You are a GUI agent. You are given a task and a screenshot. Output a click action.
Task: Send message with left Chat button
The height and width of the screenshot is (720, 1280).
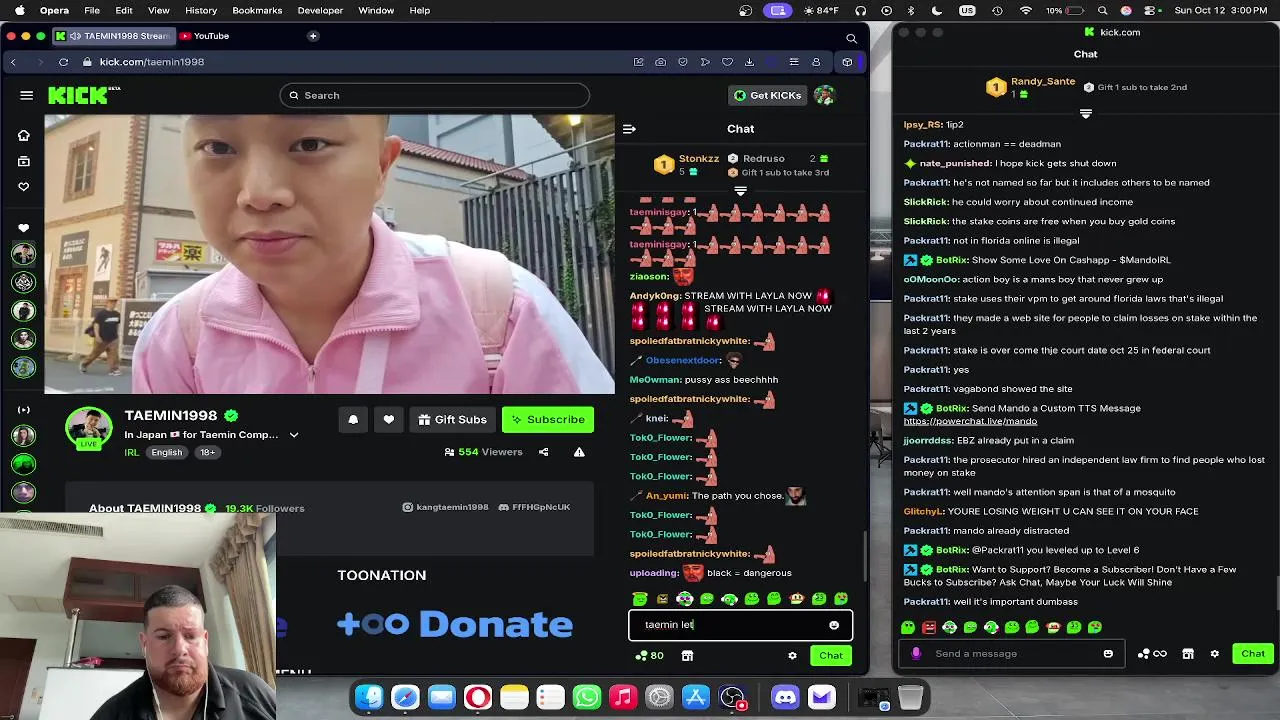pos(831,656)
